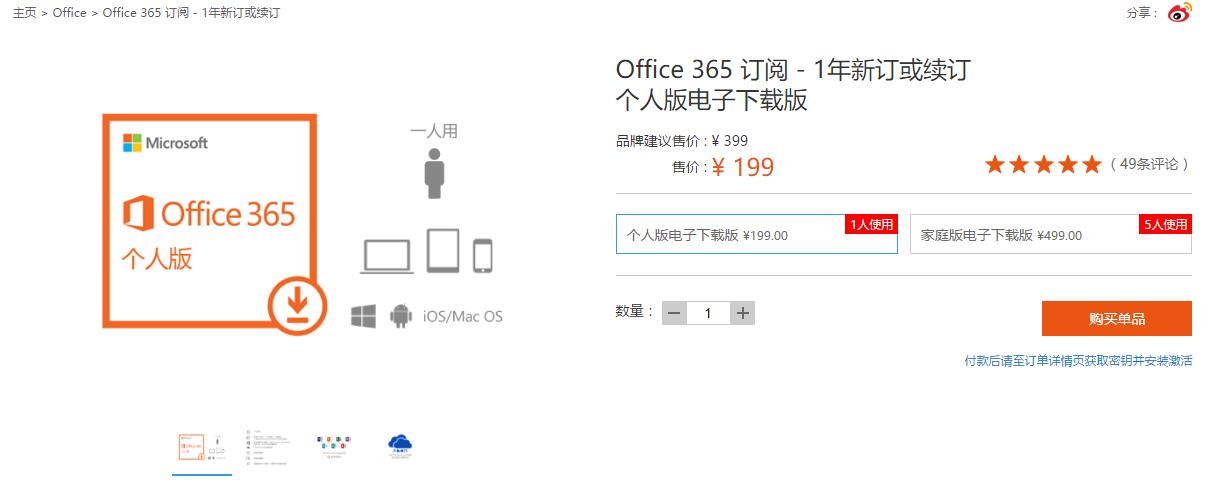
Task: Click the orange download arrow icon
Action: (297, 304)
